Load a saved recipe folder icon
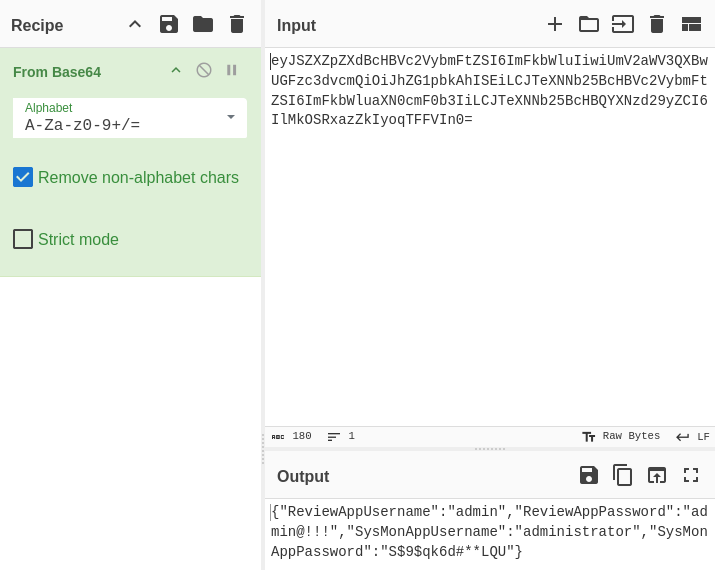715x570 pixels. coord(203,25)
